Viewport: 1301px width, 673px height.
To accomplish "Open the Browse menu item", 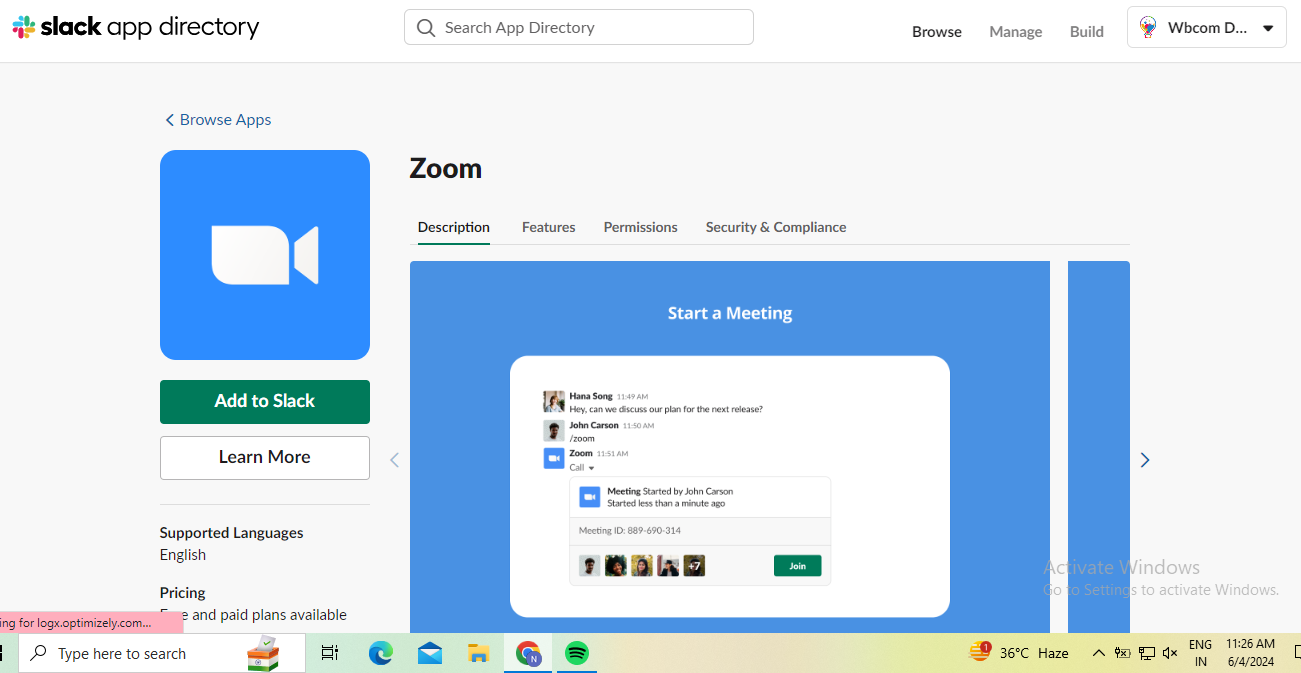I will click(x=937, y=32).
